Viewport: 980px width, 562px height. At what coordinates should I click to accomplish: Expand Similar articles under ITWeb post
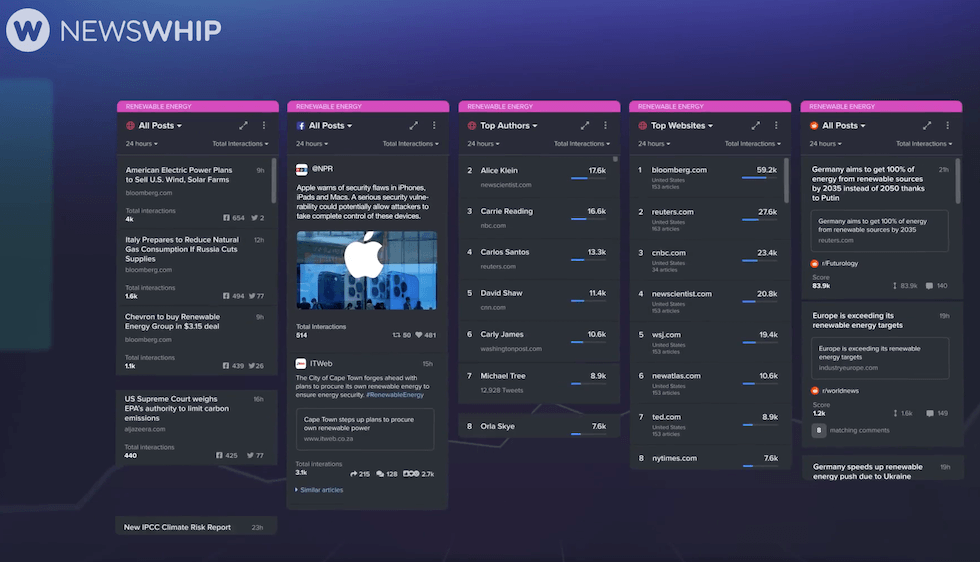pos(319,490)
